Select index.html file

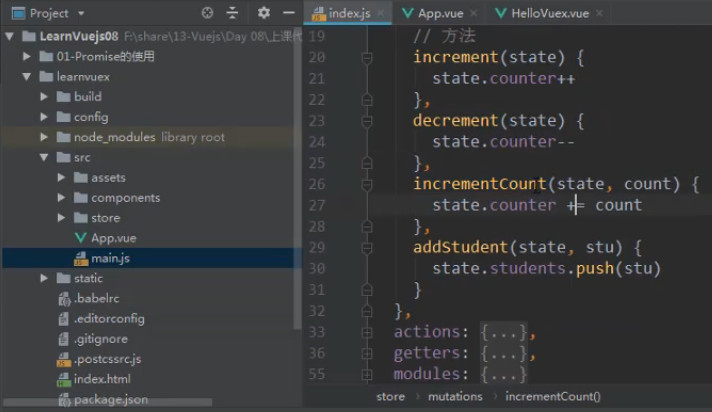[102, 379]
